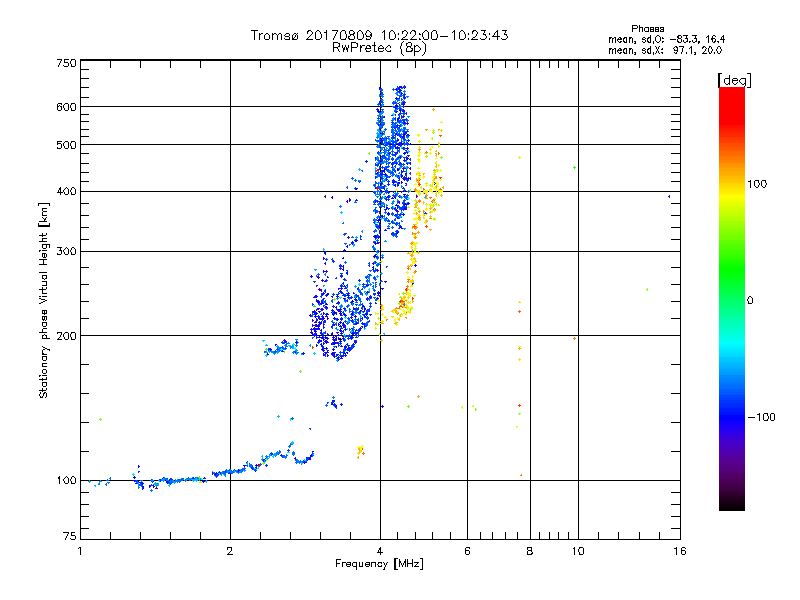Click the y-axis tick label '500'
800x600 pixels.
click(x=66, y=145)
